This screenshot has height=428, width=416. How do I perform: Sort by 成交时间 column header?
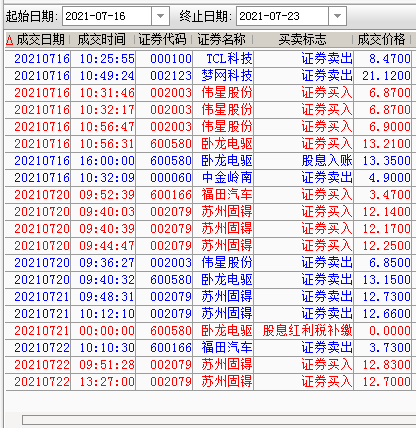[x=102, y=40]
